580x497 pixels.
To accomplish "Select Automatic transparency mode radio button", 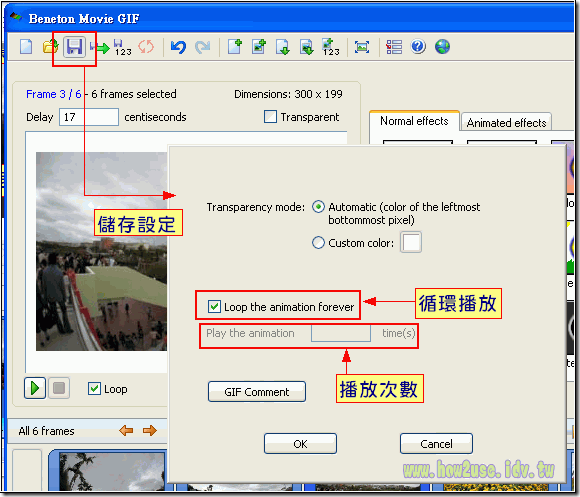I will pos(318,207).
